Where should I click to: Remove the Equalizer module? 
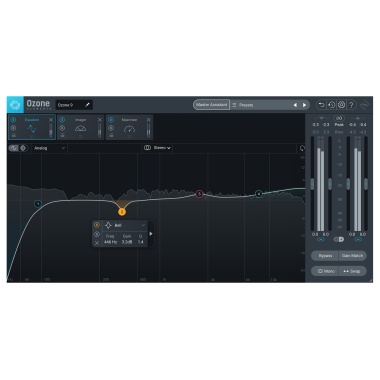click(51, 120)
